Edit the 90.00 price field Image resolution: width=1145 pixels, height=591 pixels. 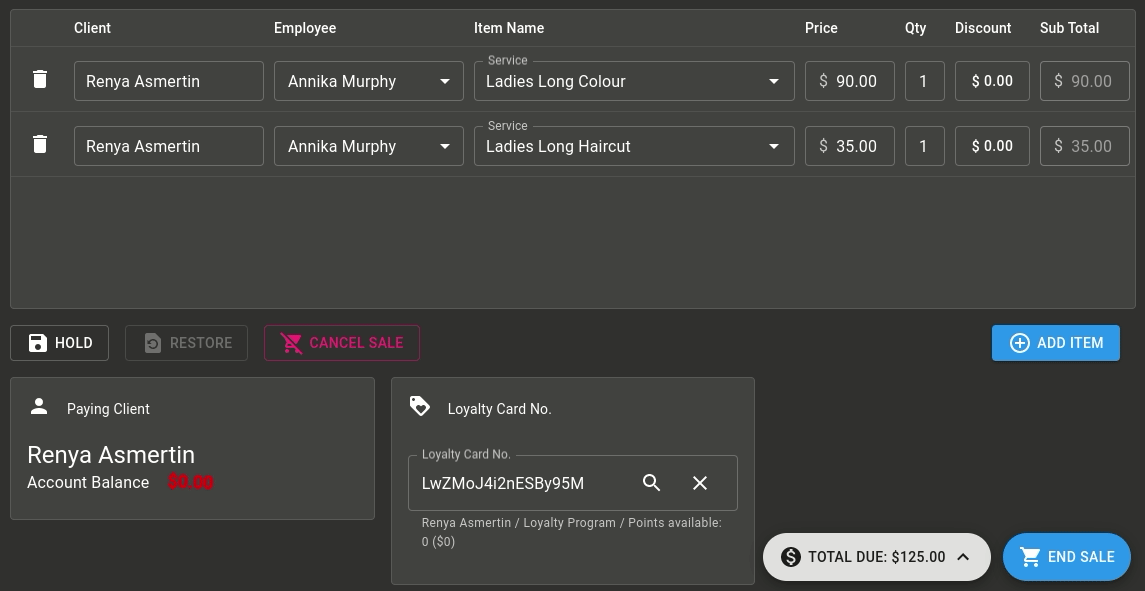(x=850, y=81)
